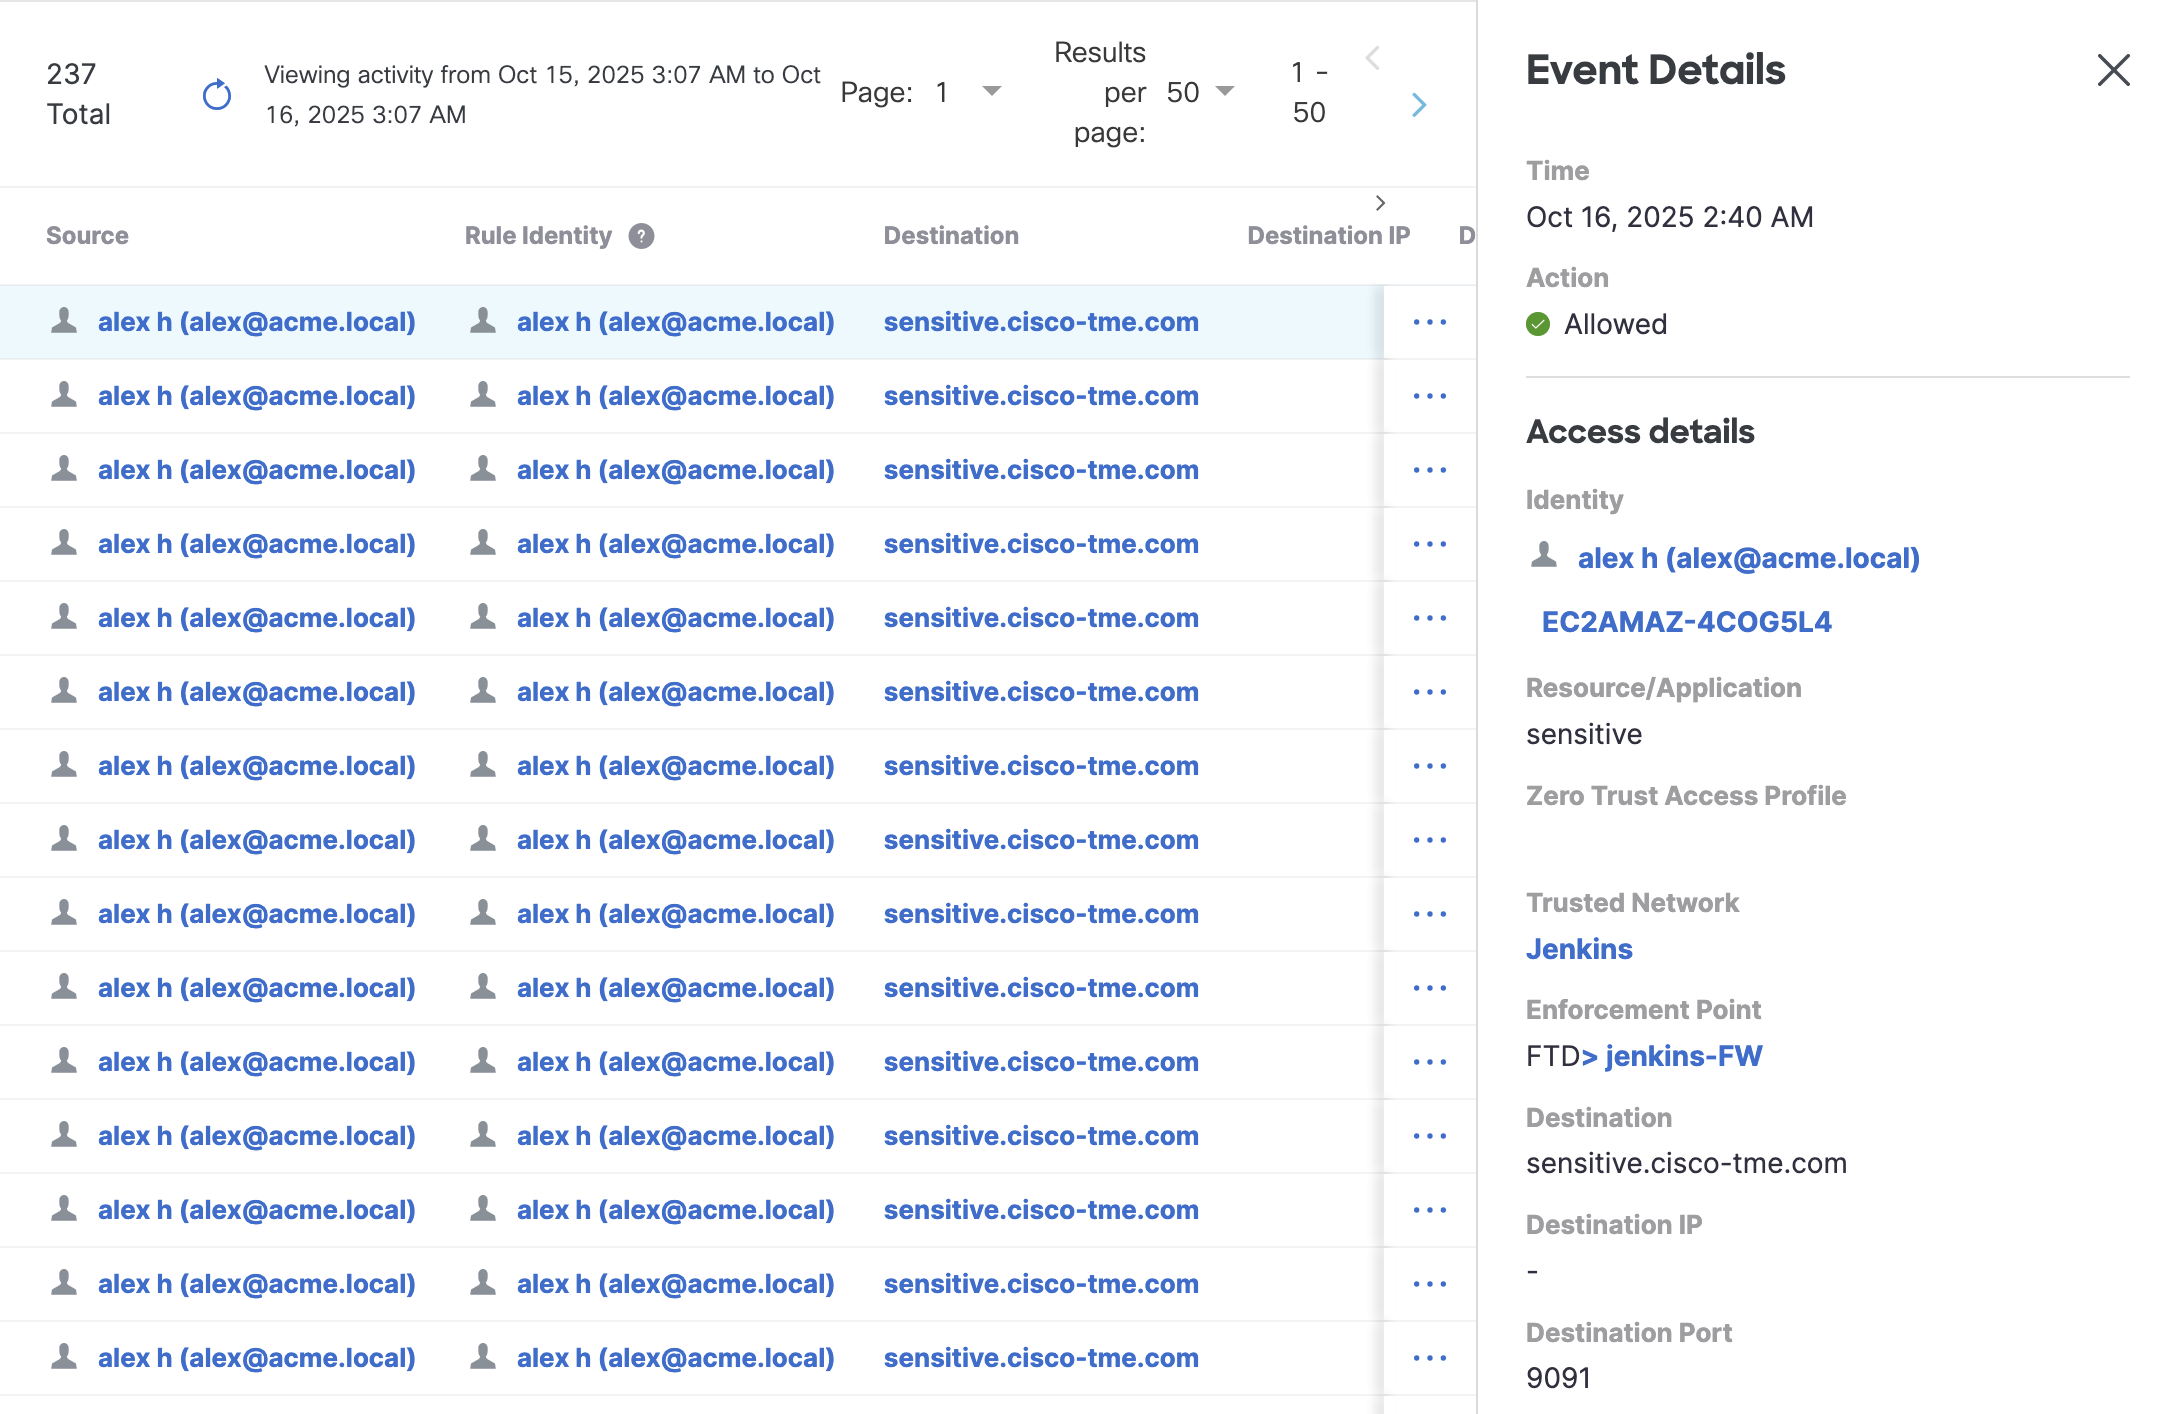The height and width of the screenshot is (1414, 2178).
Task: Open the Jenkins trusted network link
Action: coord(1579,949)
